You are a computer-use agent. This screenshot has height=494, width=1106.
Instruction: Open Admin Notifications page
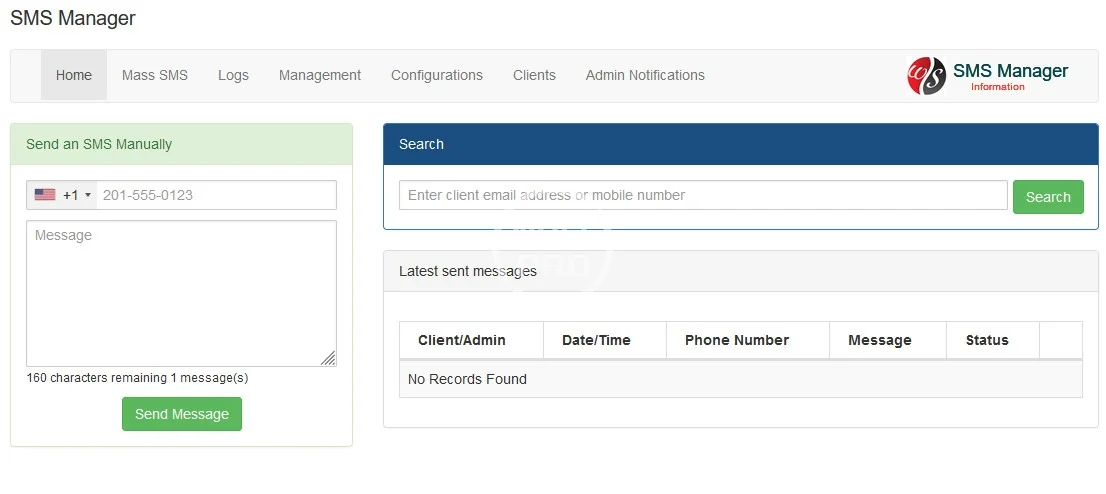[x=645, y=75]
